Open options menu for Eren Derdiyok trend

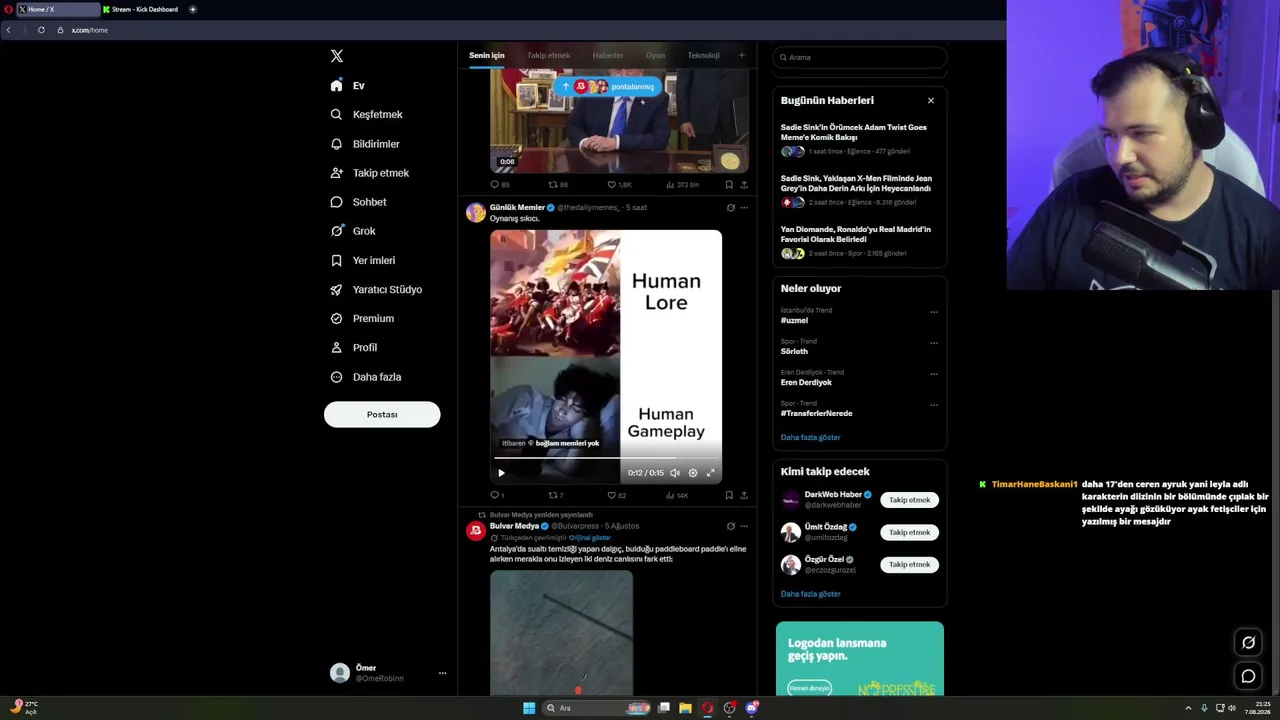pos(934,374)
